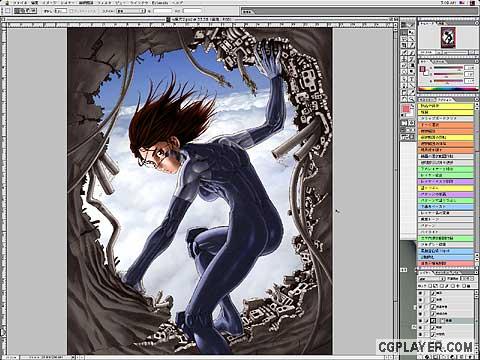Open the Help (ヘルプ) menu
480x360 pixels.
[177, 3]
